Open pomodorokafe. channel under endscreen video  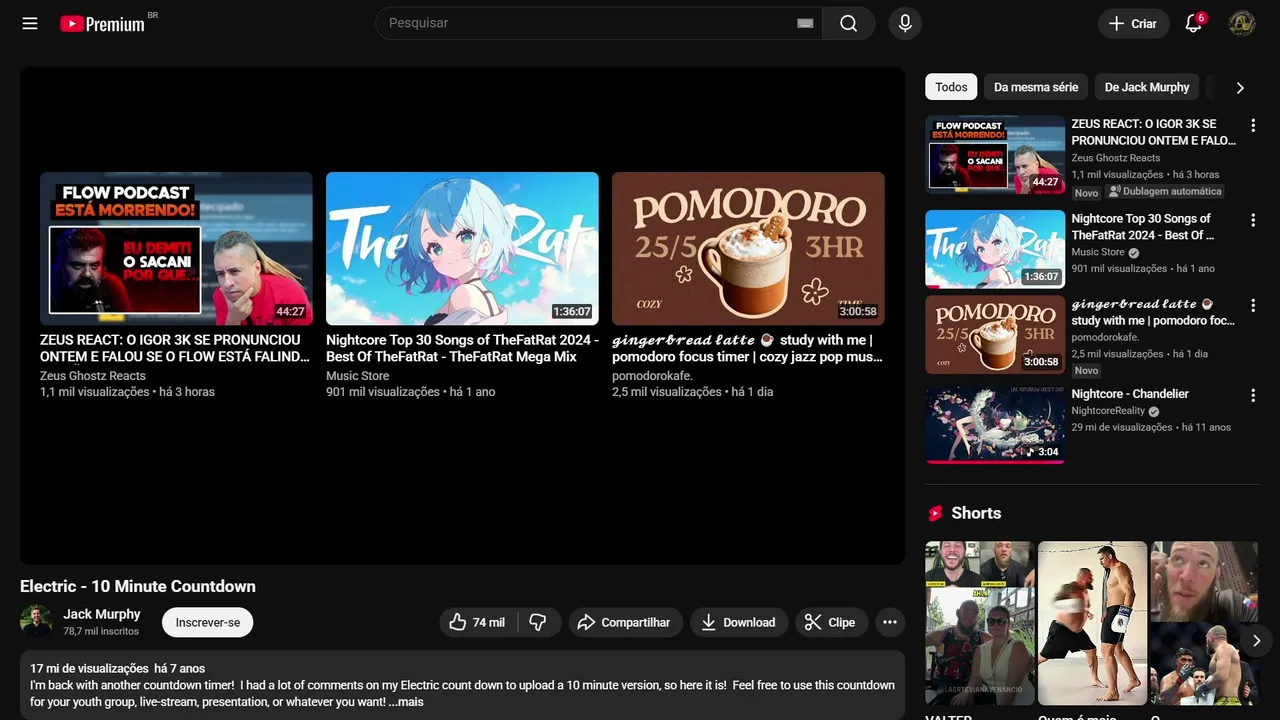652,376
